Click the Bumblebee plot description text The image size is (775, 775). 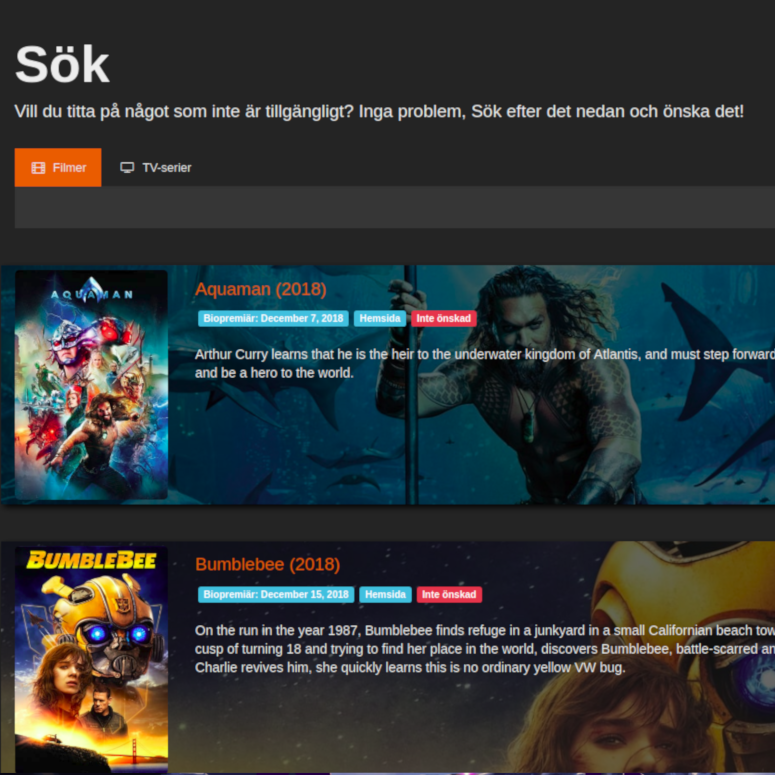(x=485, y=649)
